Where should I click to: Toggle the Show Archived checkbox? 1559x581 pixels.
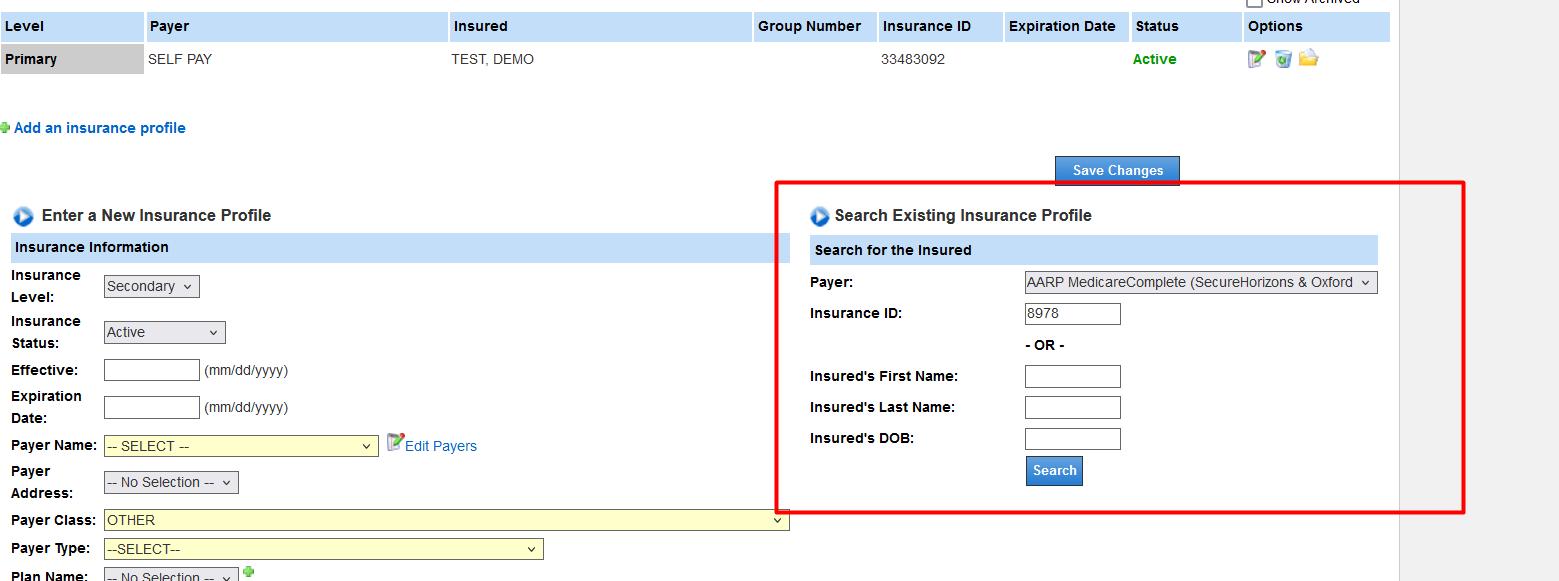(x=1254, y=3)
